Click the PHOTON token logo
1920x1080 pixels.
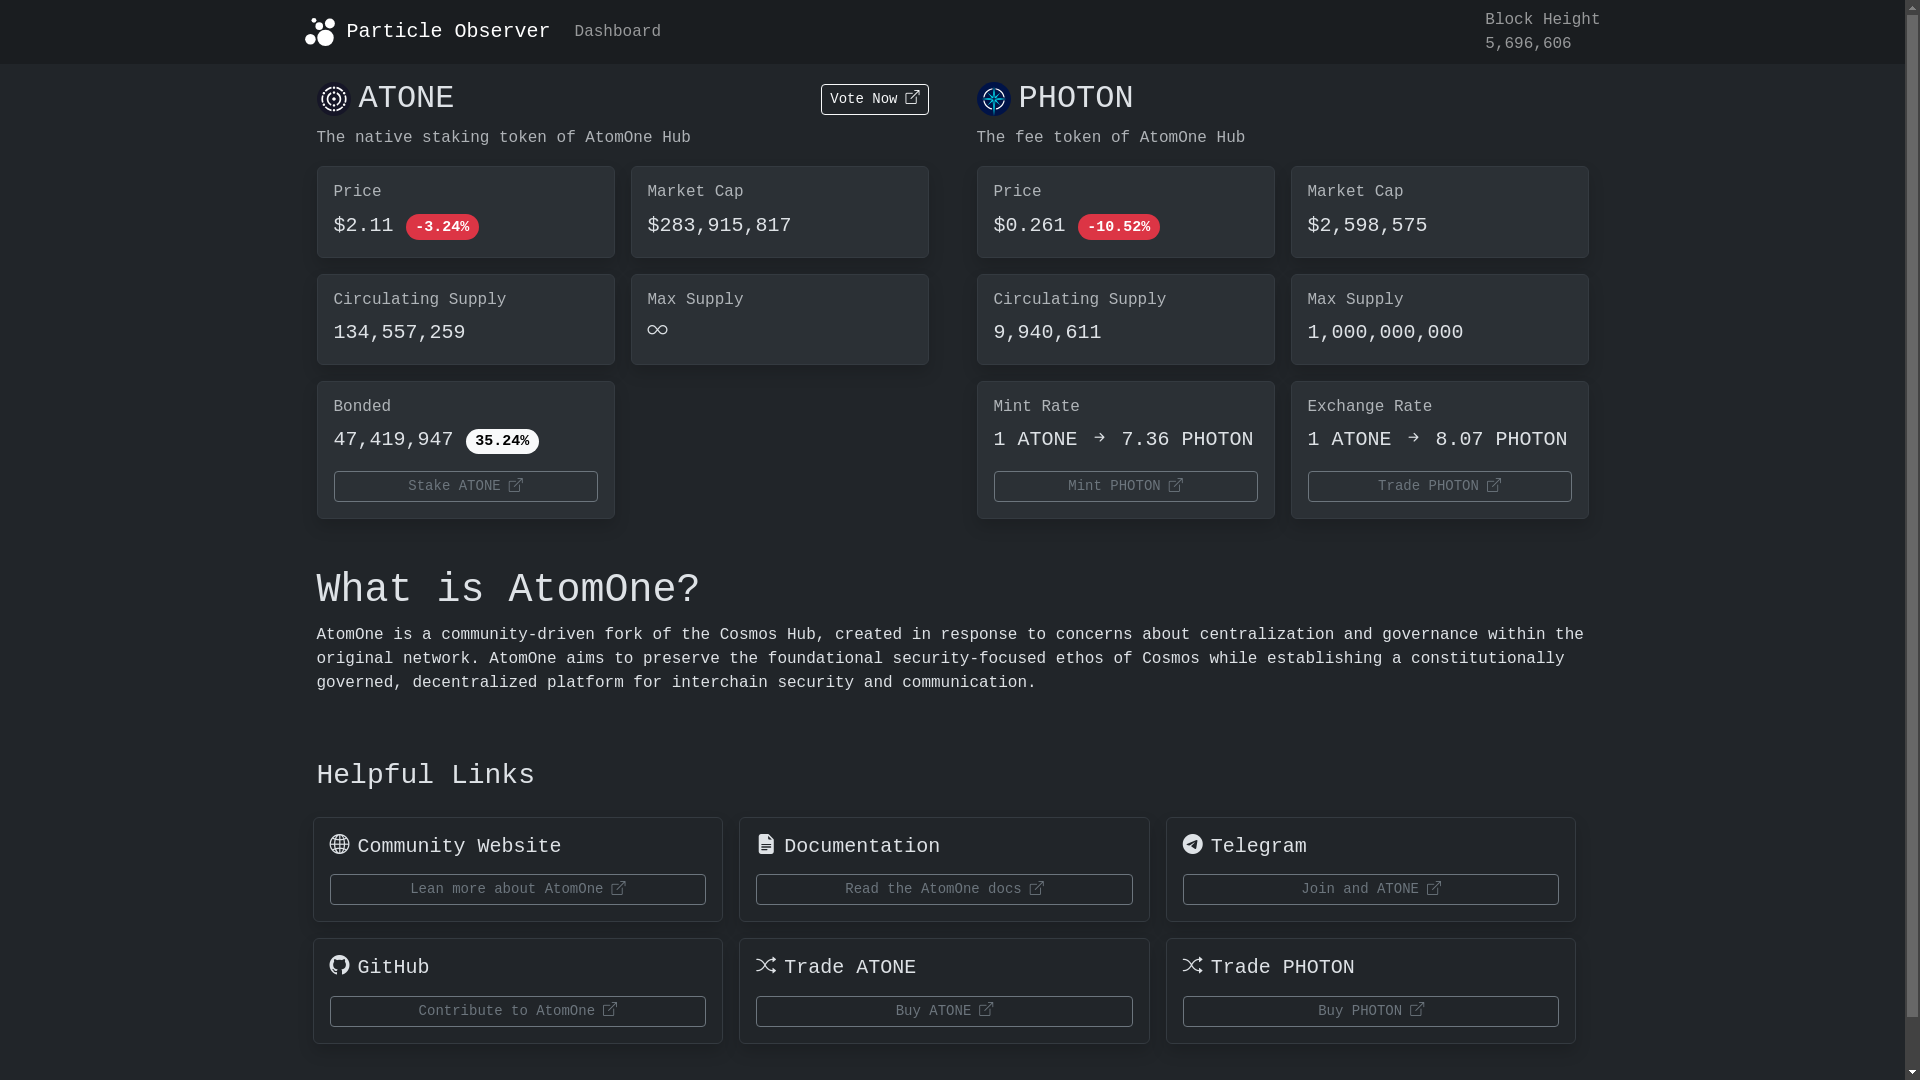(x=993, y=99)
